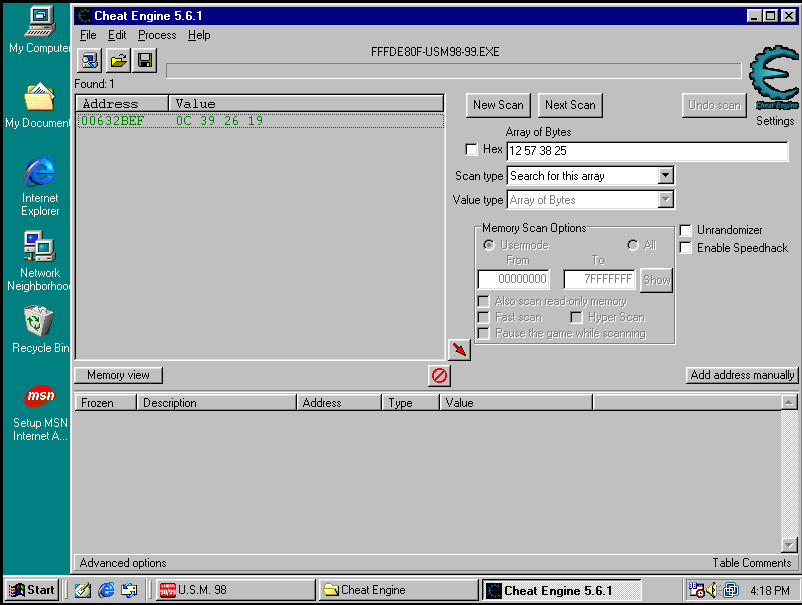Click the Outlook Express quick launch icon
This screenshot has height=605, width=802.
(x=129, y=590)
